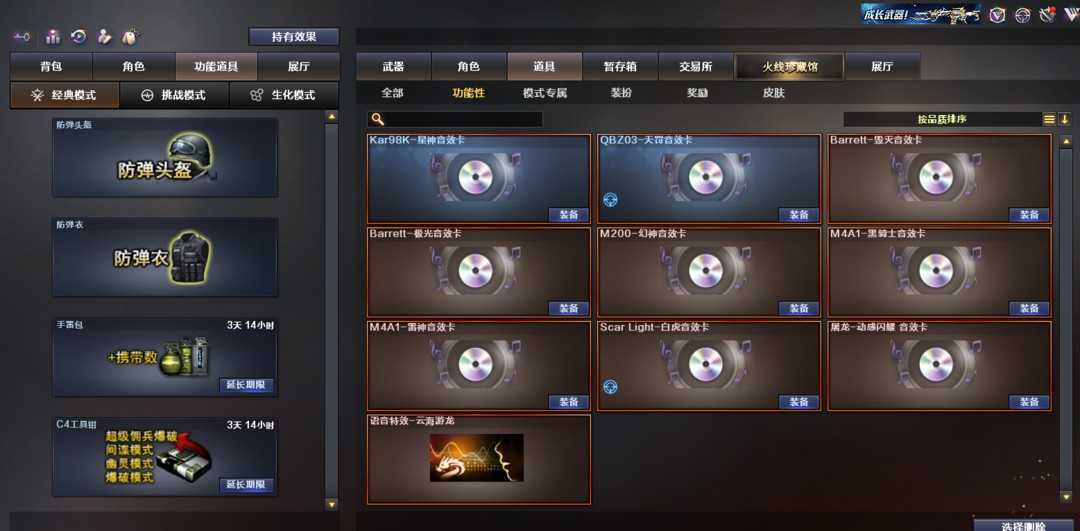Image resolution: width=1080 pixels, height=531 pixels.
Task: Click the left panel scroll-up arrow
Action: point(331,117)
